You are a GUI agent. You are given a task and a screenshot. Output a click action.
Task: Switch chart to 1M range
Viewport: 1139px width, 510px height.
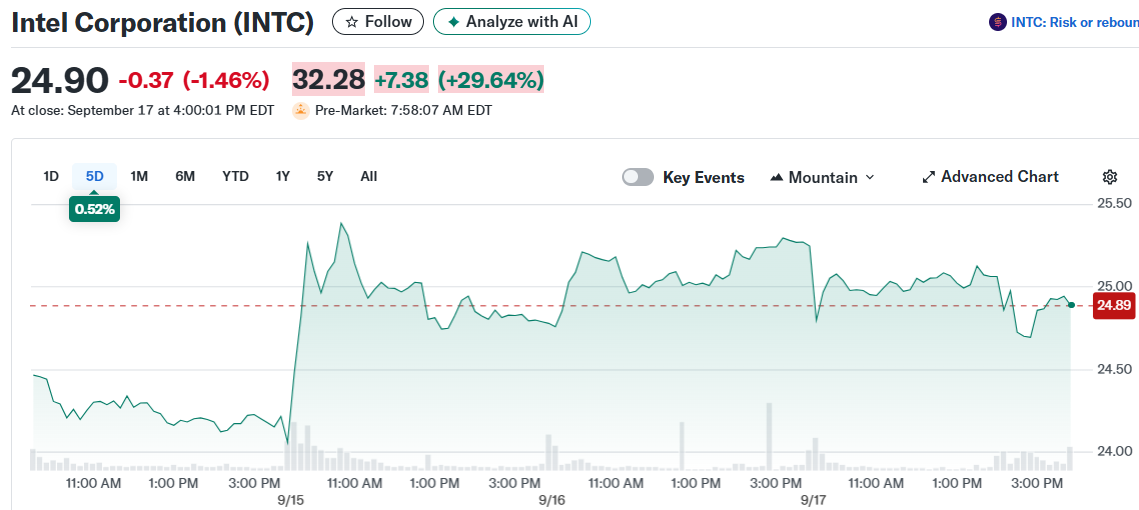(139, 176)
